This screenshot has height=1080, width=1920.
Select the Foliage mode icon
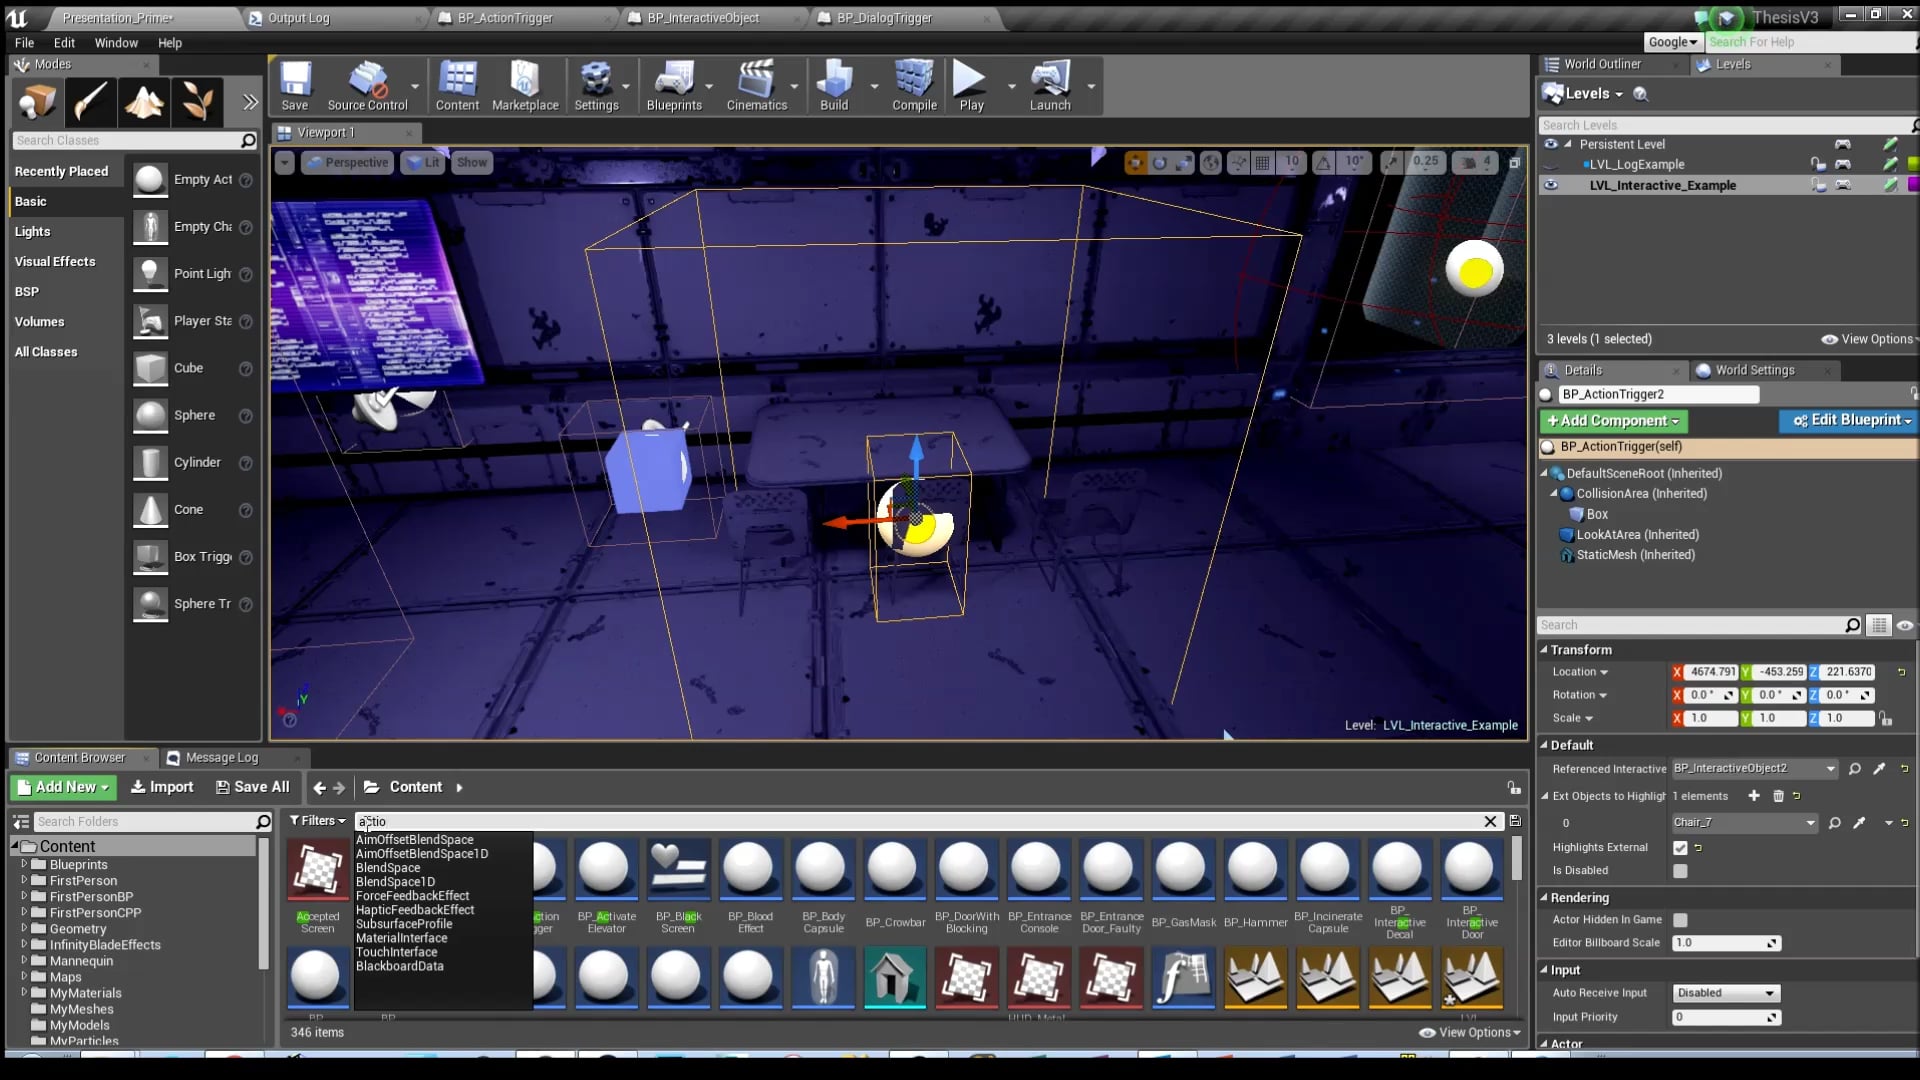click(197, 102)
